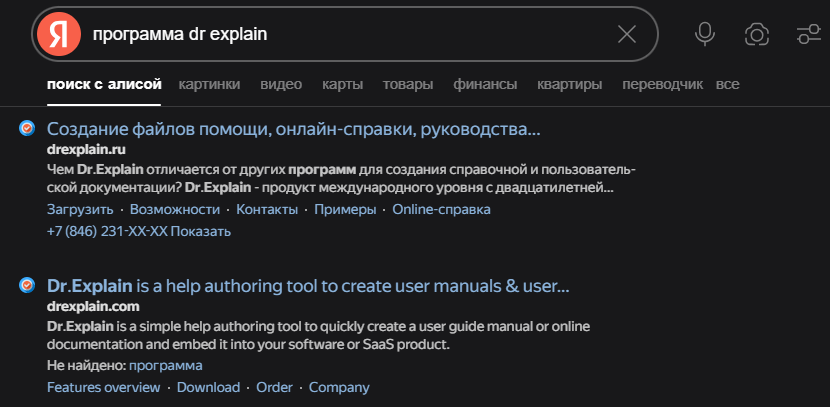Open the Загрузить sitelink
Screen dimensions: 830x407
pos(80,209)
